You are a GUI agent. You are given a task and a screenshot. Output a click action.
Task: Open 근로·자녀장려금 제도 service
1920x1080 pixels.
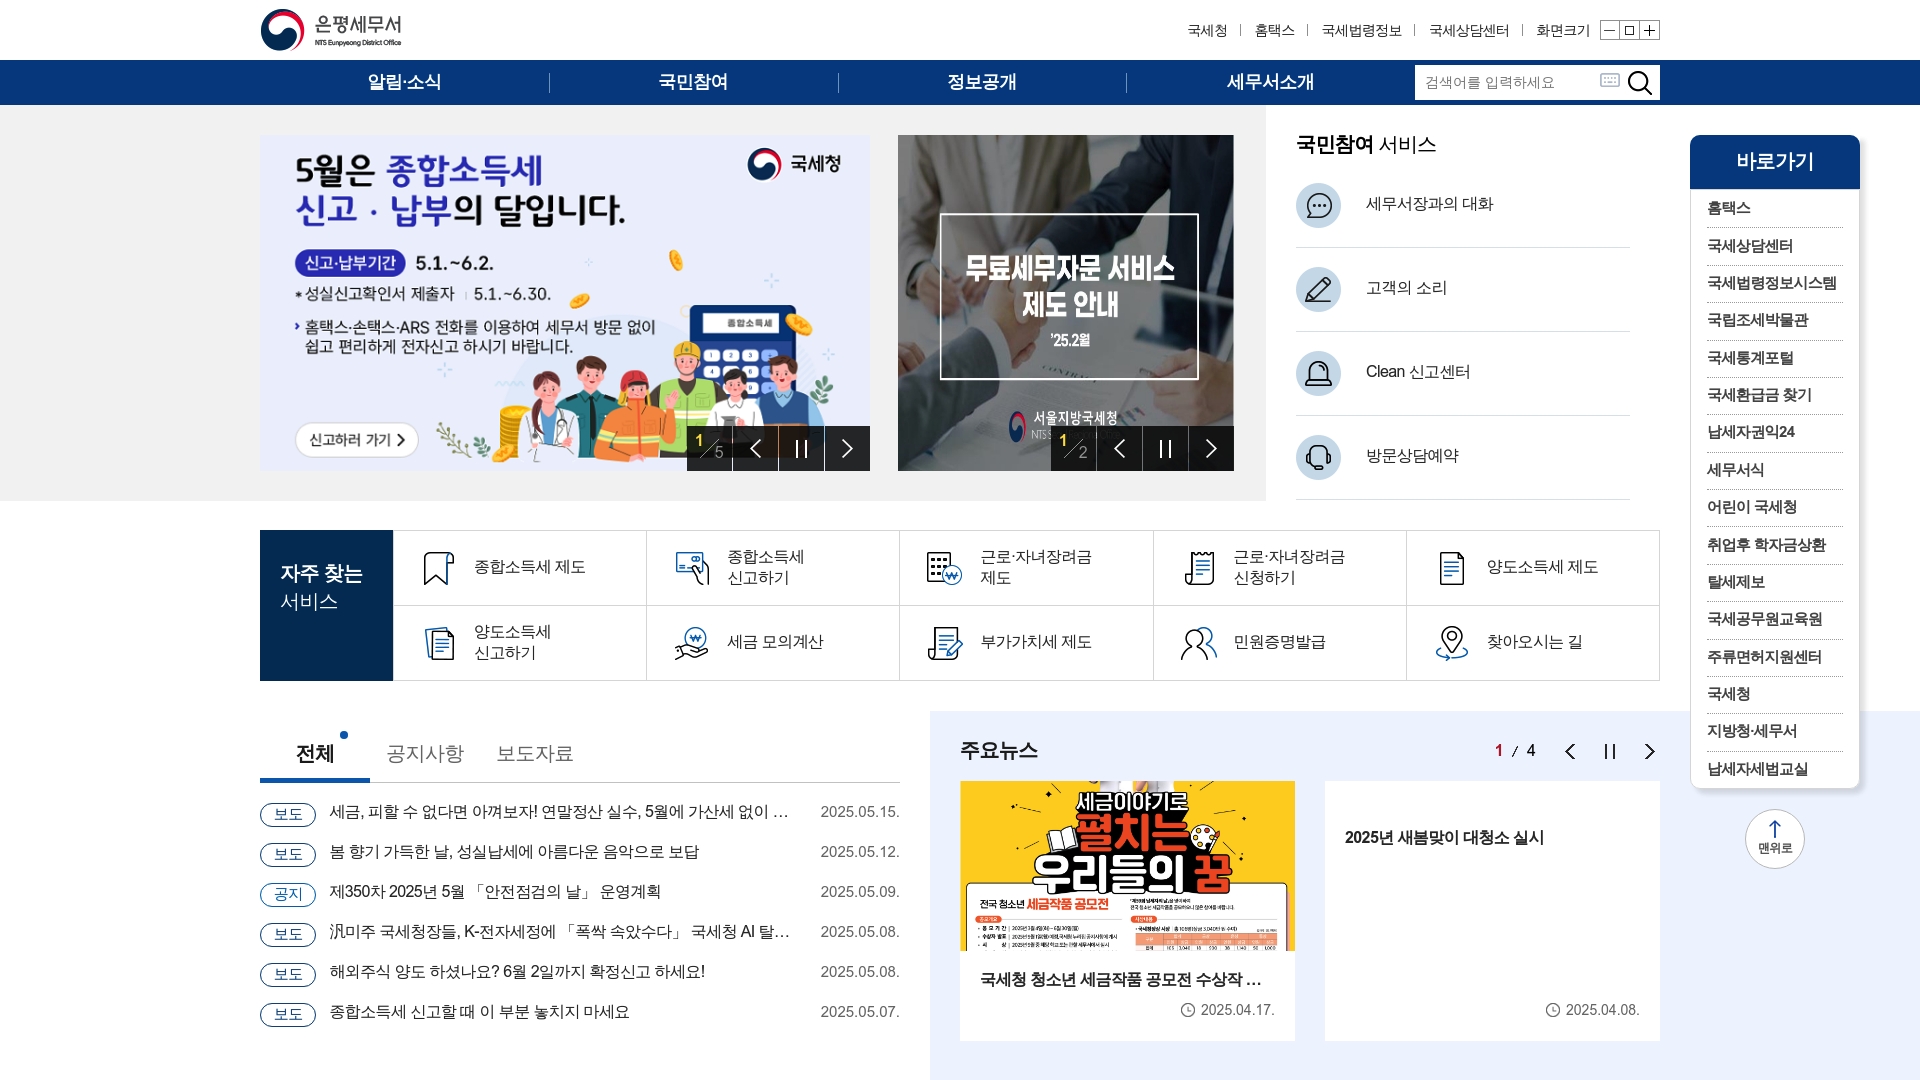pos(1026,568)
